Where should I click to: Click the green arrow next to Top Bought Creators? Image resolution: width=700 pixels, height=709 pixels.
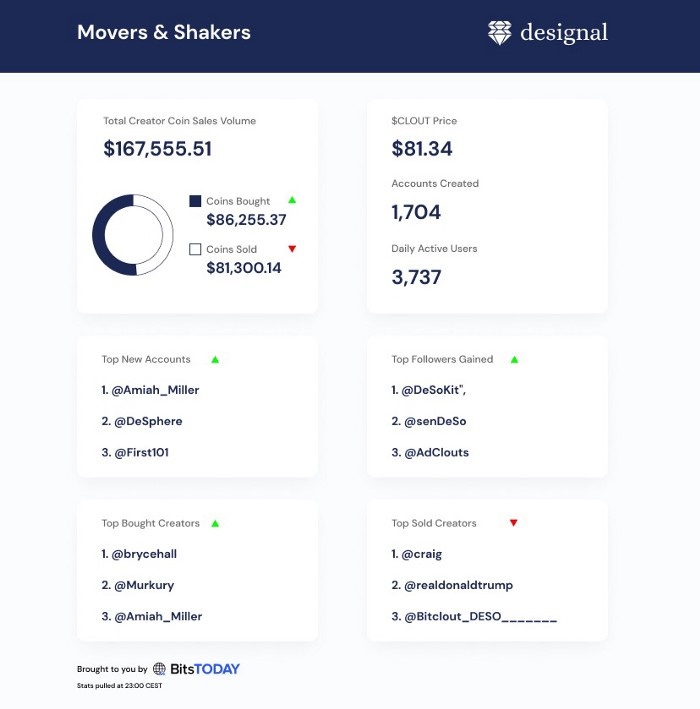coord(215,524)
